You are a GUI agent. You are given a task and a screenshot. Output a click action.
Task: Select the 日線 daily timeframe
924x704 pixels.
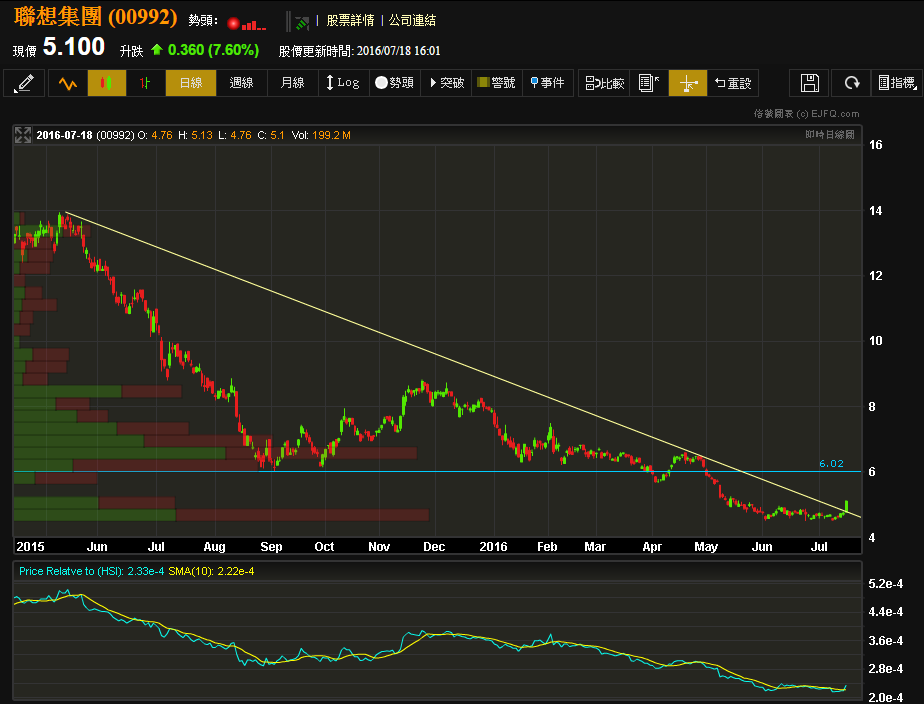click(x=191, y=83)
